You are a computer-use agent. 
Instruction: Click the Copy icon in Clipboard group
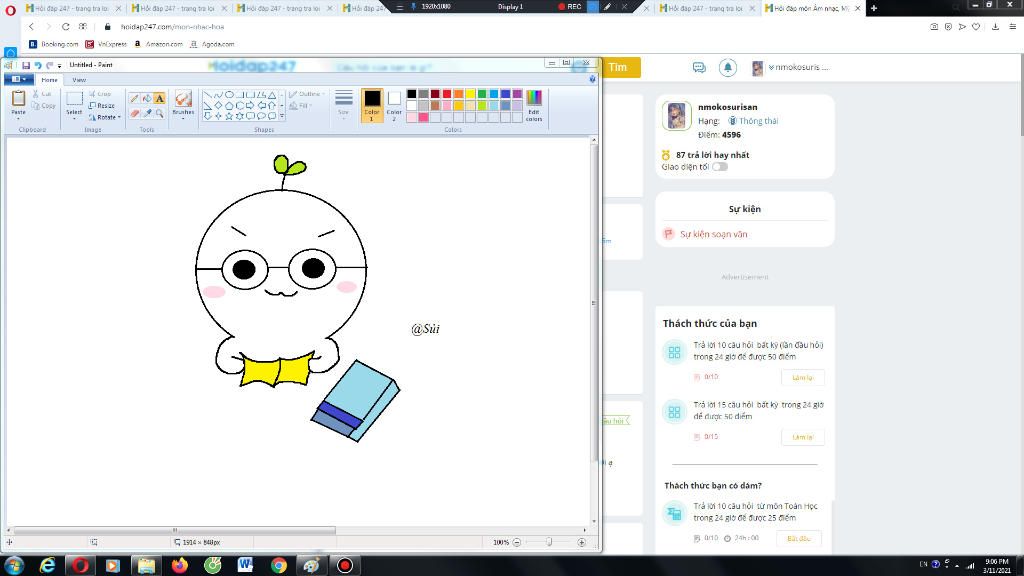pyautogui.click(x=37, y=106)
